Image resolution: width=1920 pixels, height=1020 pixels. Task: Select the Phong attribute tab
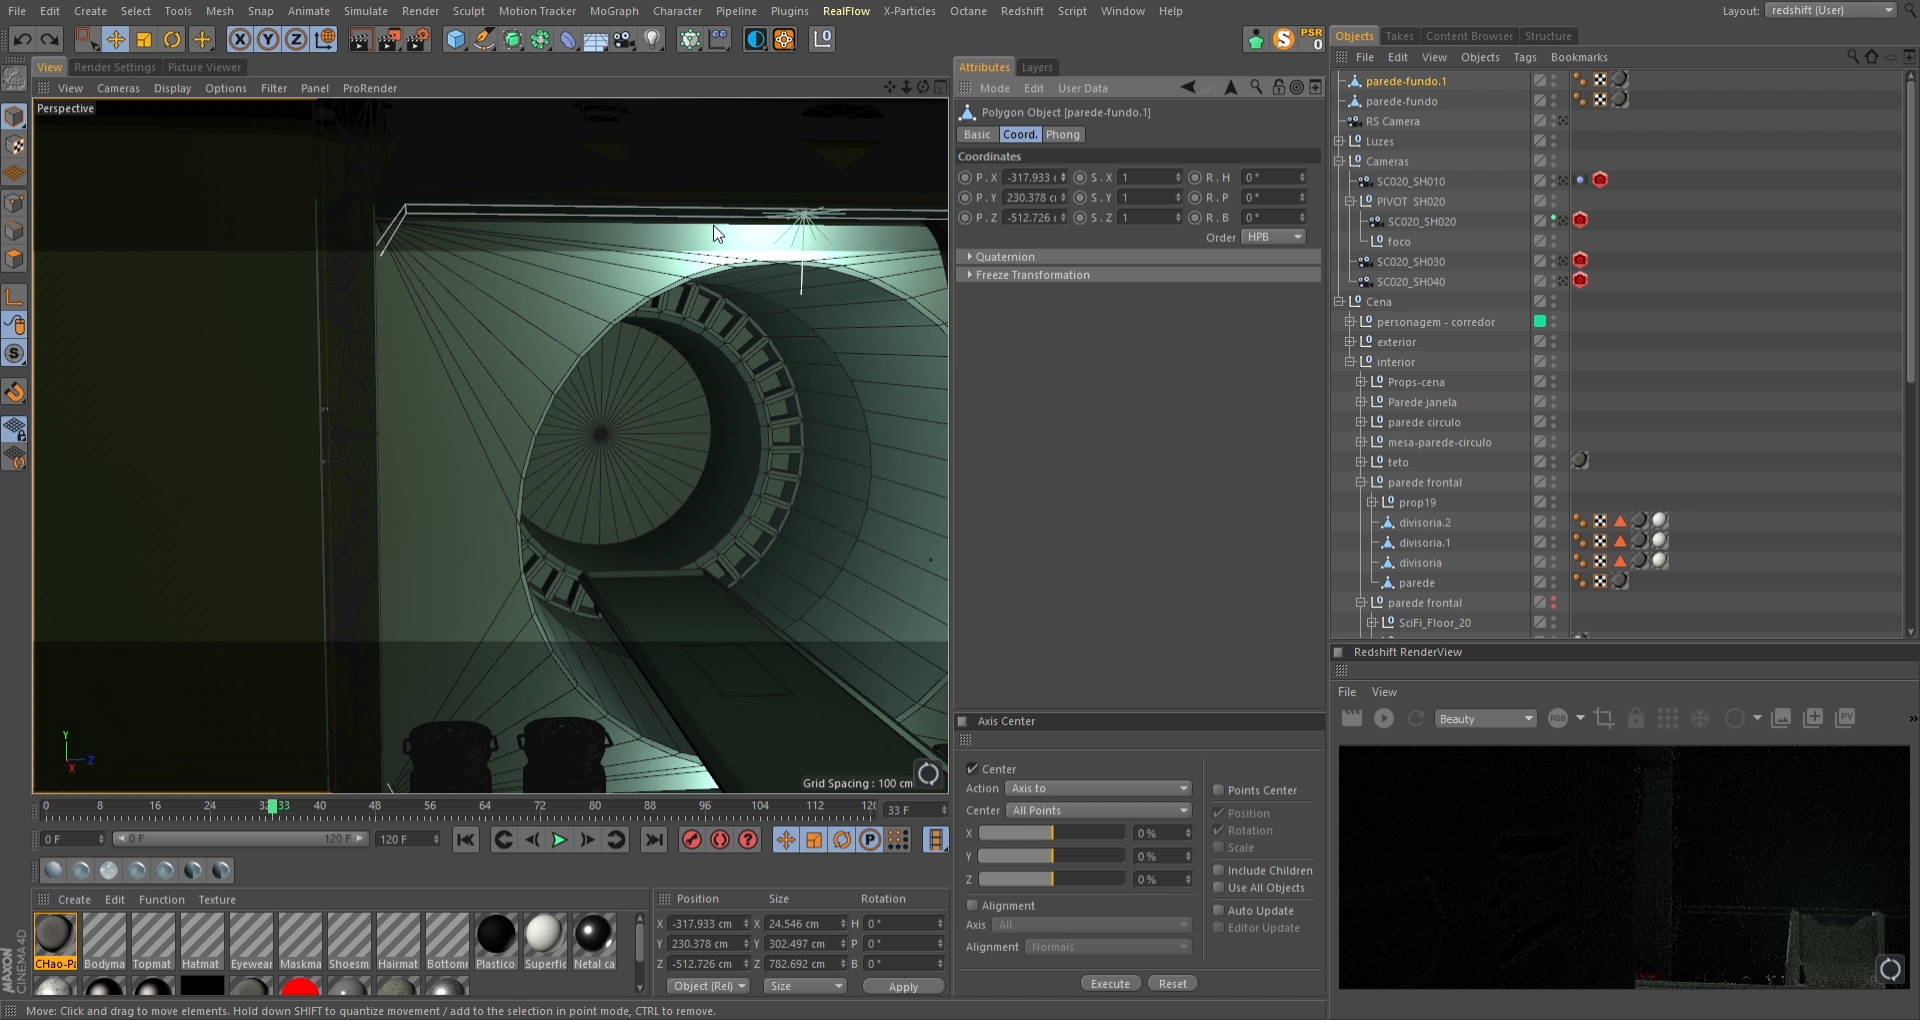click(1063, 134)
